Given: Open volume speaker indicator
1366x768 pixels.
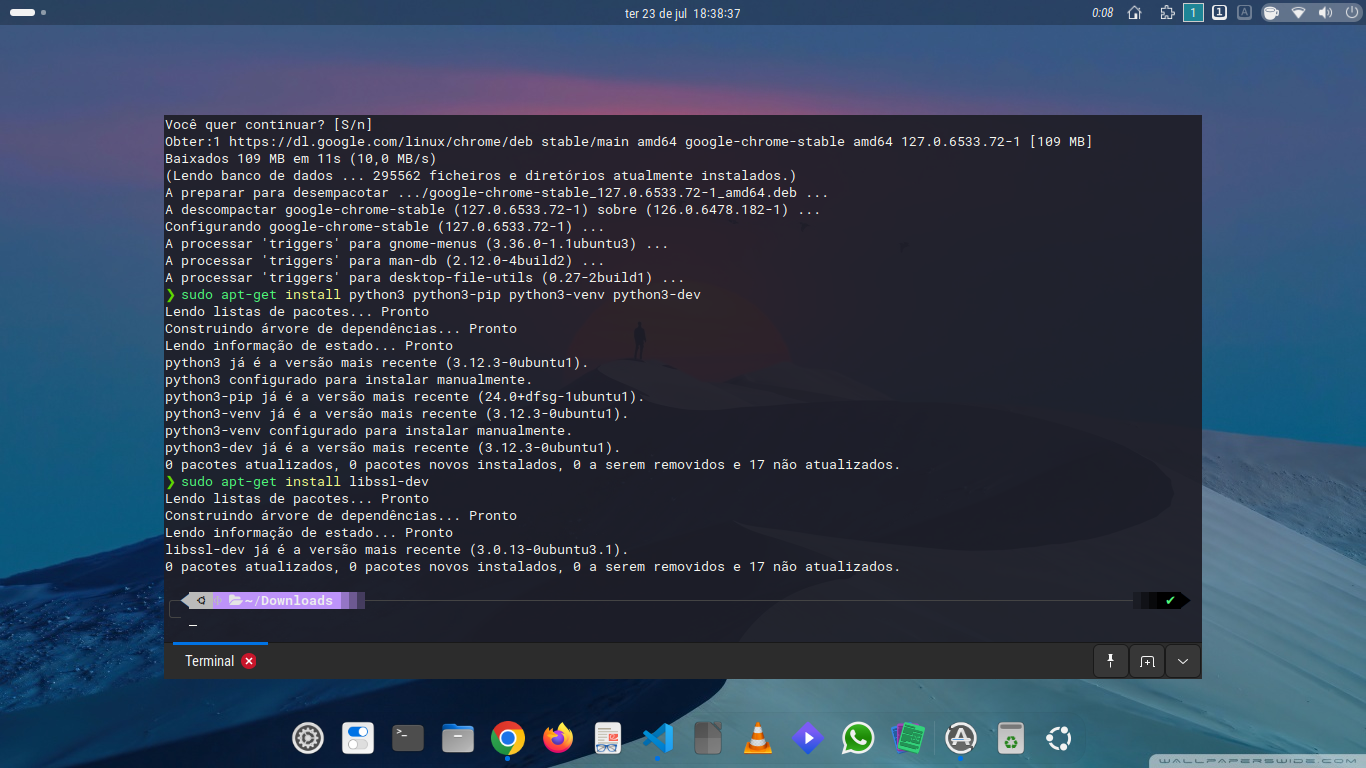Looking at the screenshot, I should point(1325,13).
